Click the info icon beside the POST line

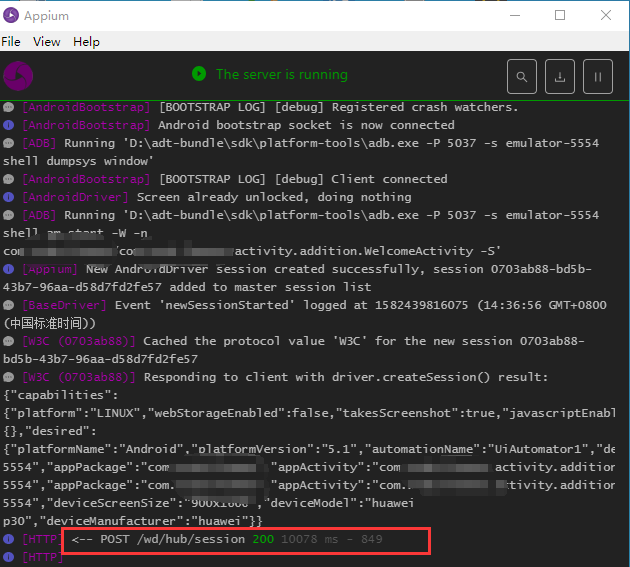point(8,539)
